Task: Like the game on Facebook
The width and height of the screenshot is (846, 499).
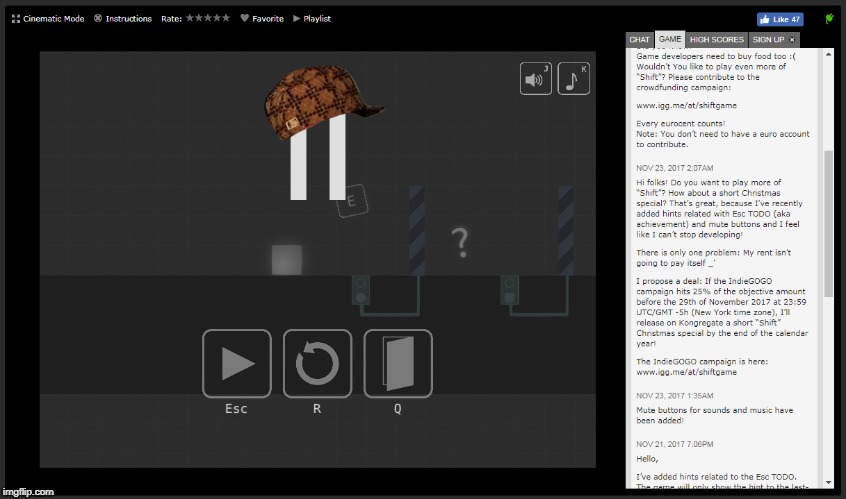Action: 779,19
